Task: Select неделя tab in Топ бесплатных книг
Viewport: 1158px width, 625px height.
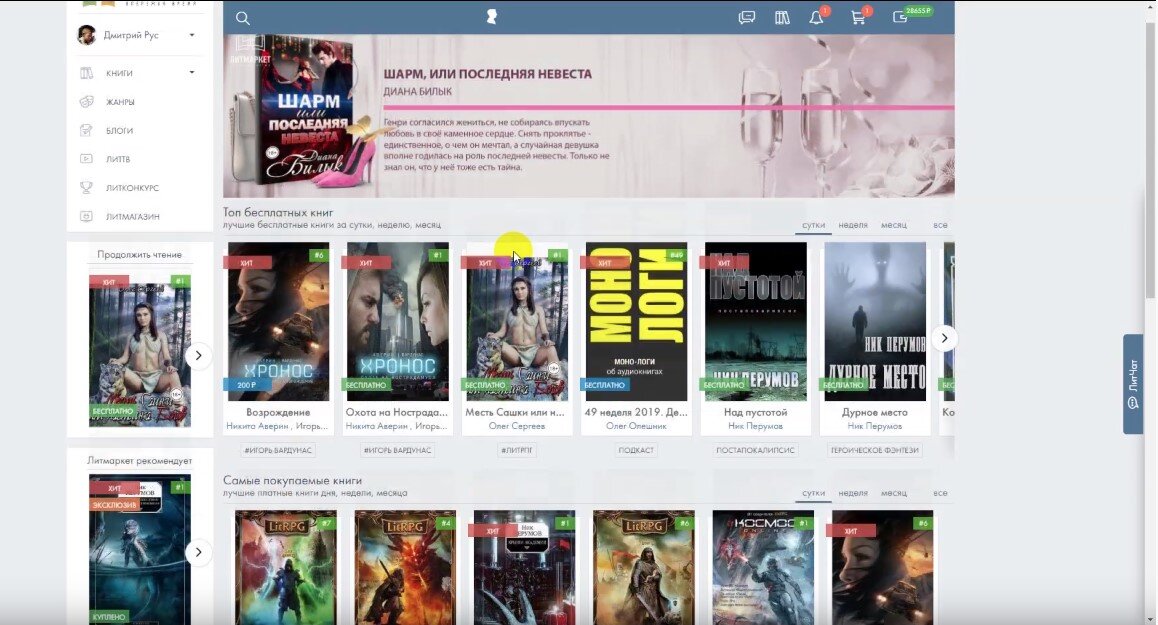Action: (853, 225)
